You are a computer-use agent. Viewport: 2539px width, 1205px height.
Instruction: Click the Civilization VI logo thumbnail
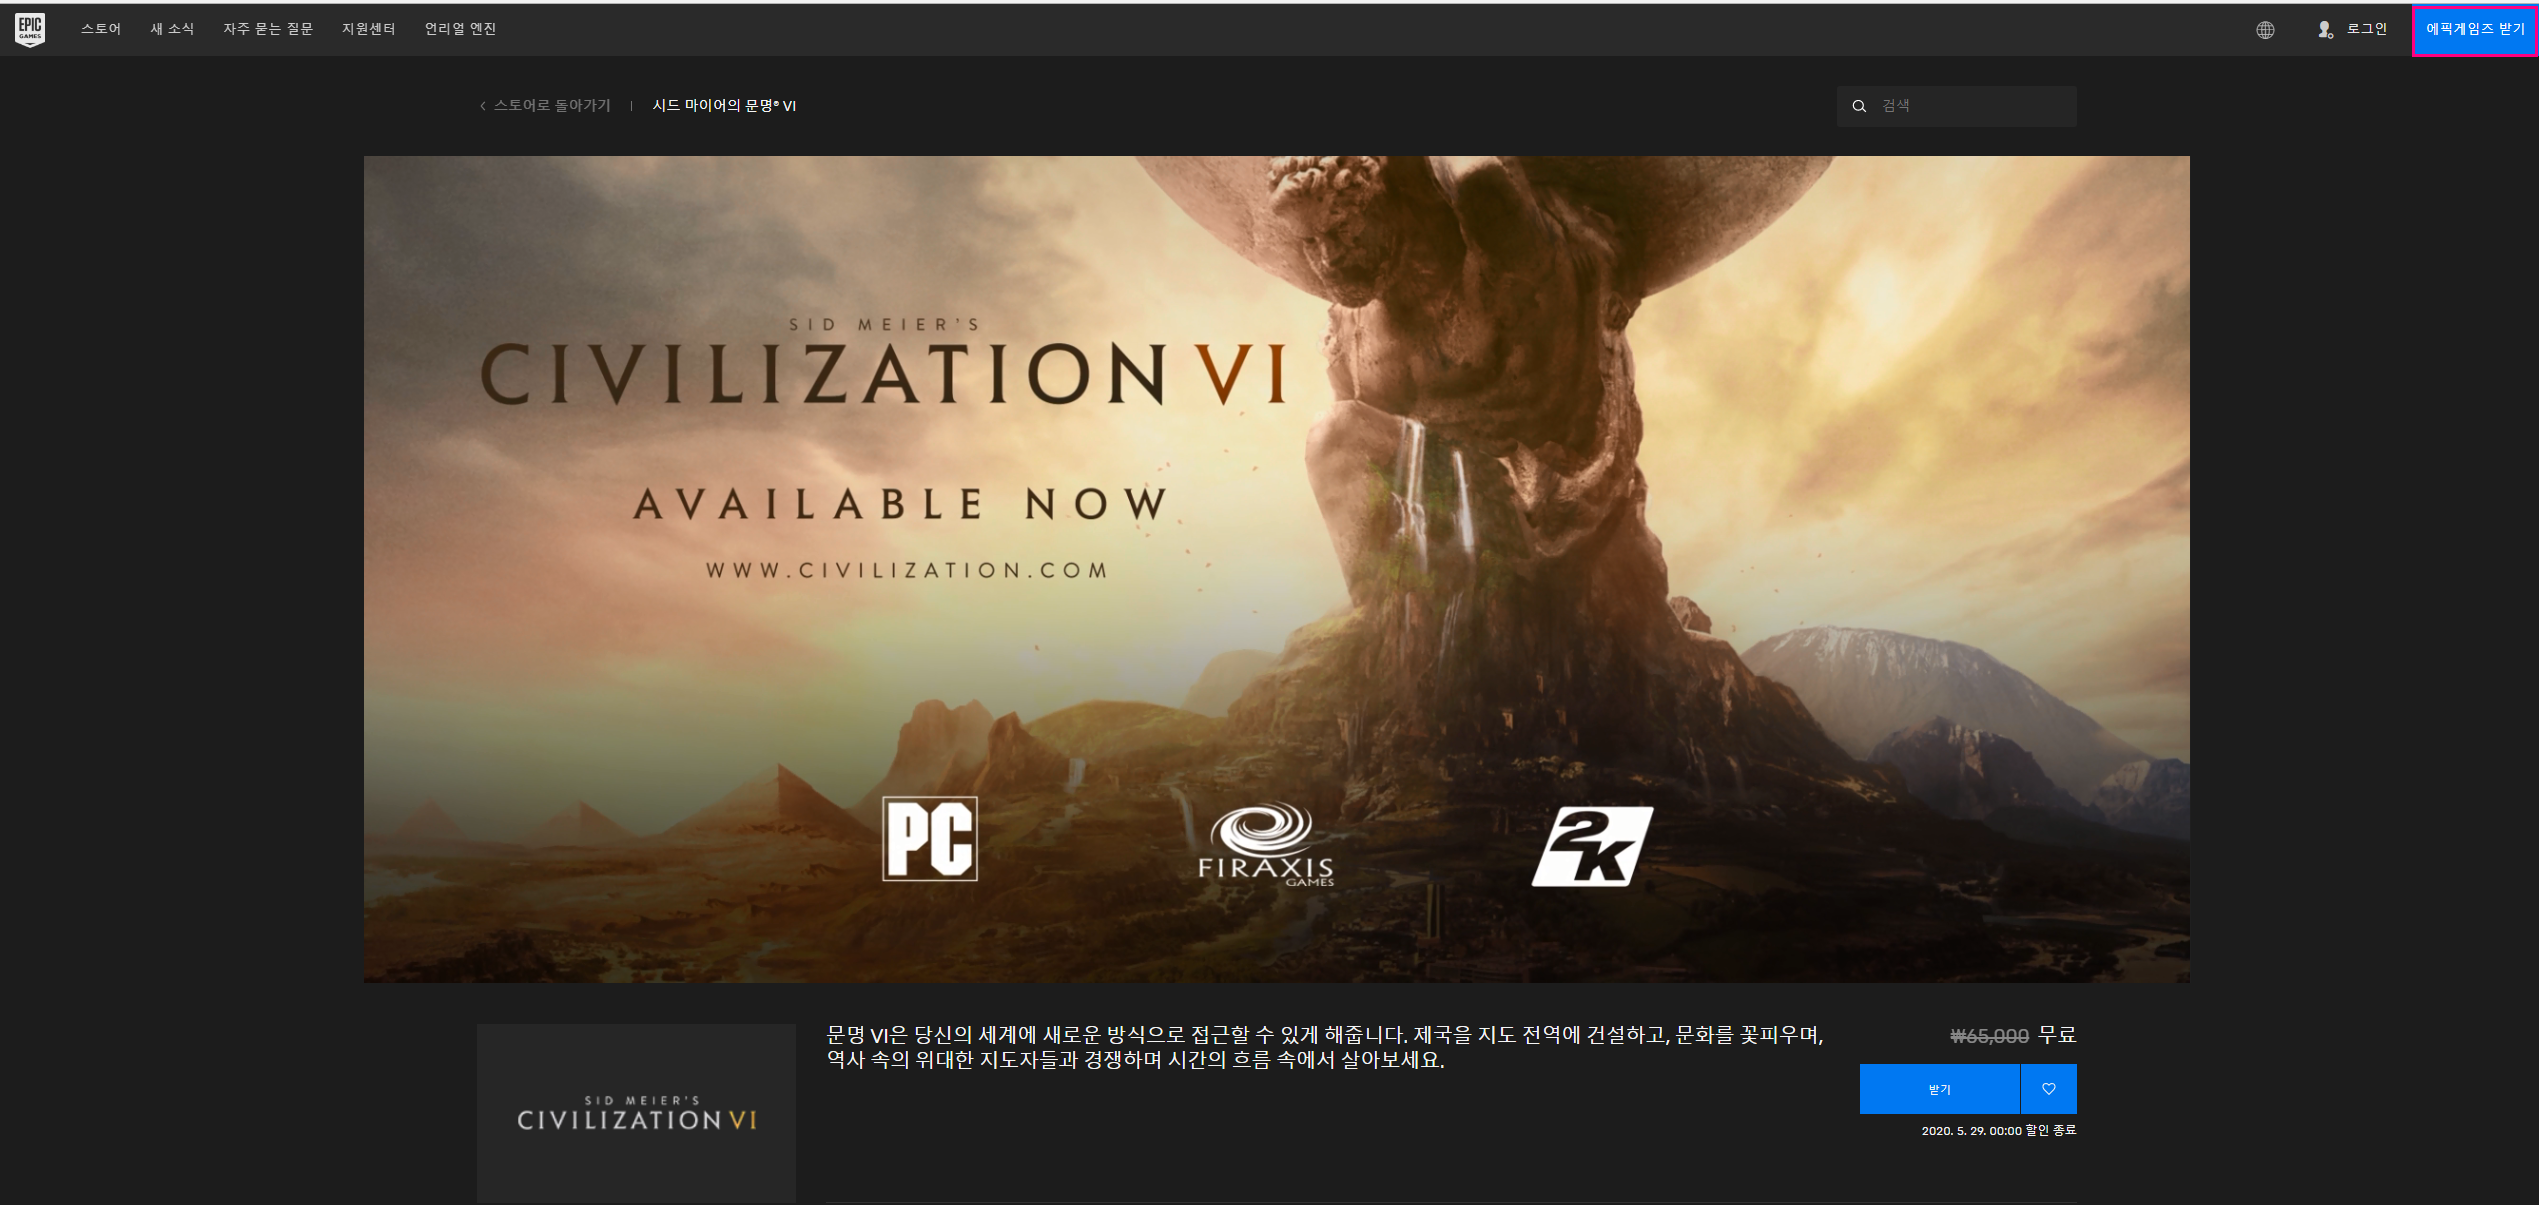636,1113
